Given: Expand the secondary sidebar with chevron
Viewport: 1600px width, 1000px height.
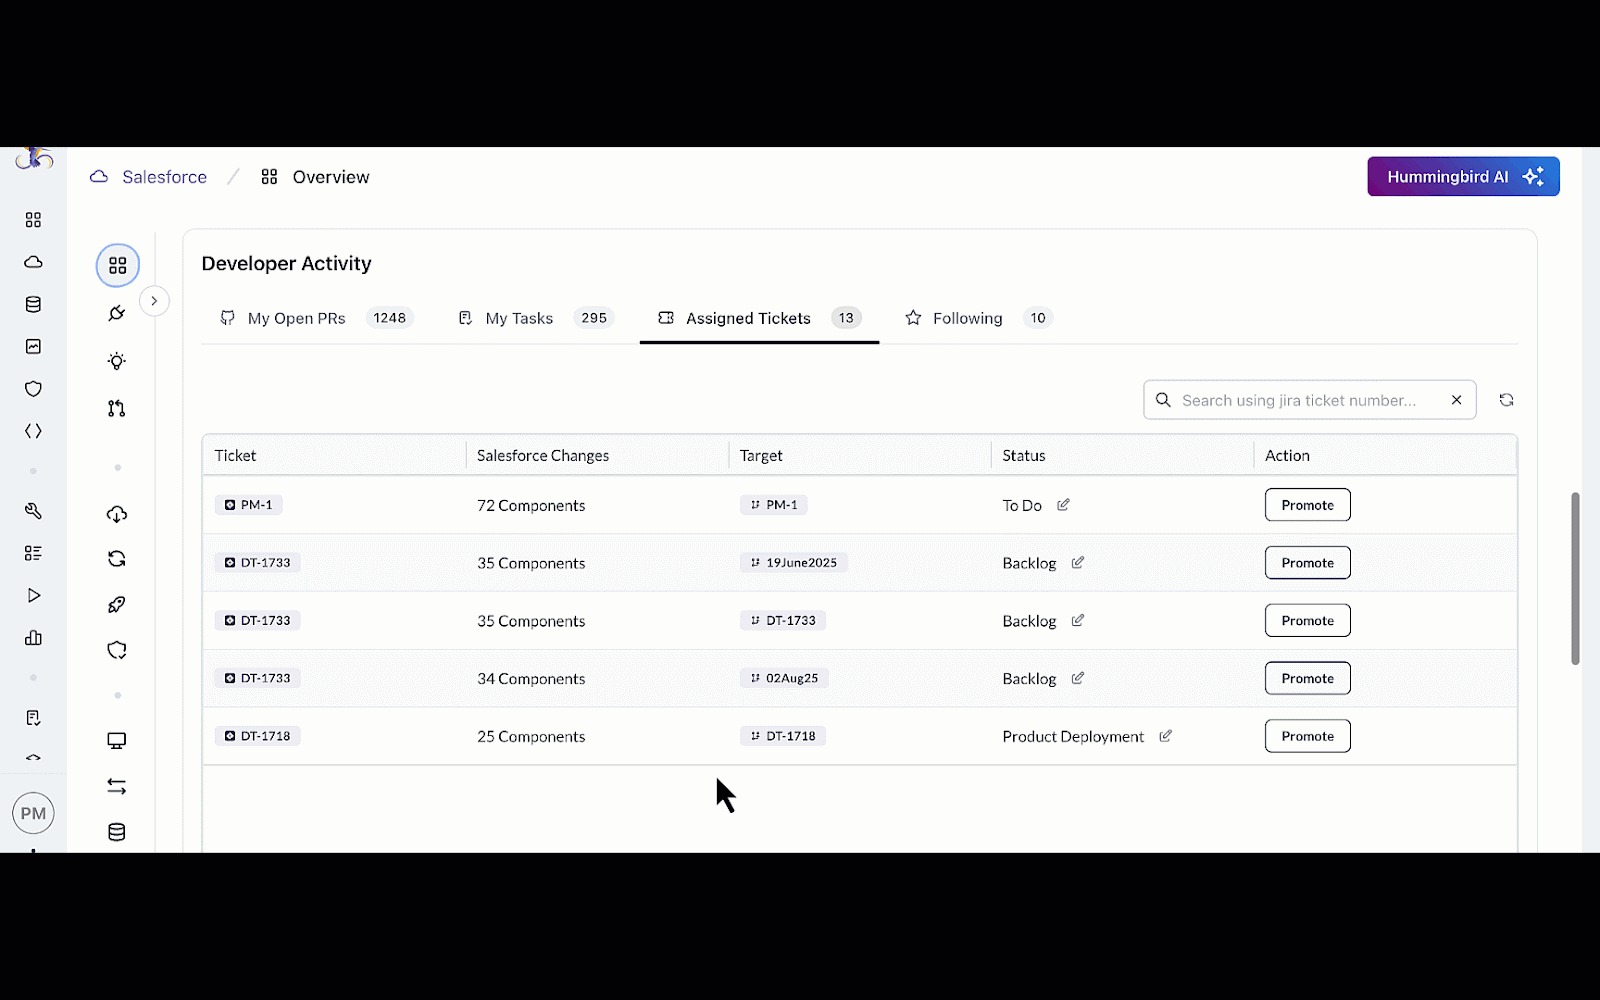Looking at the screenshot, I should tap(154, 301).
